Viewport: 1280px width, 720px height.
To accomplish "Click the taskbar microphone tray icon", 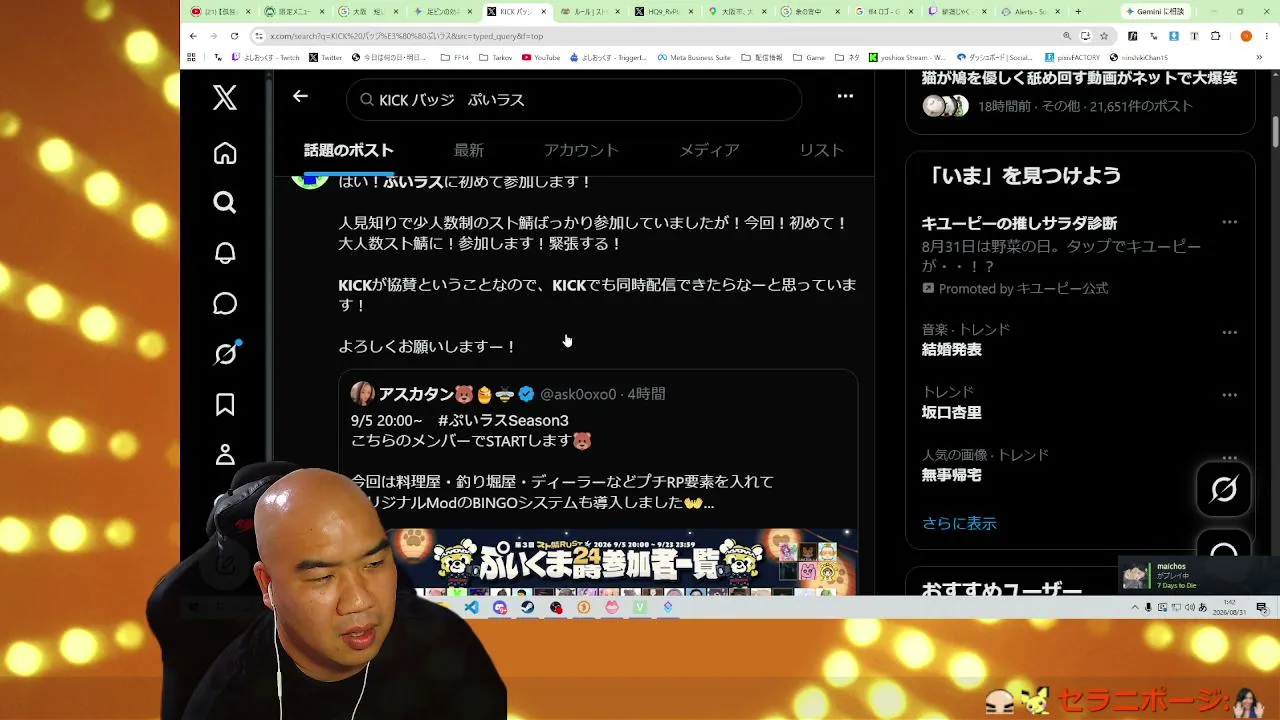I will point(1148,607).
